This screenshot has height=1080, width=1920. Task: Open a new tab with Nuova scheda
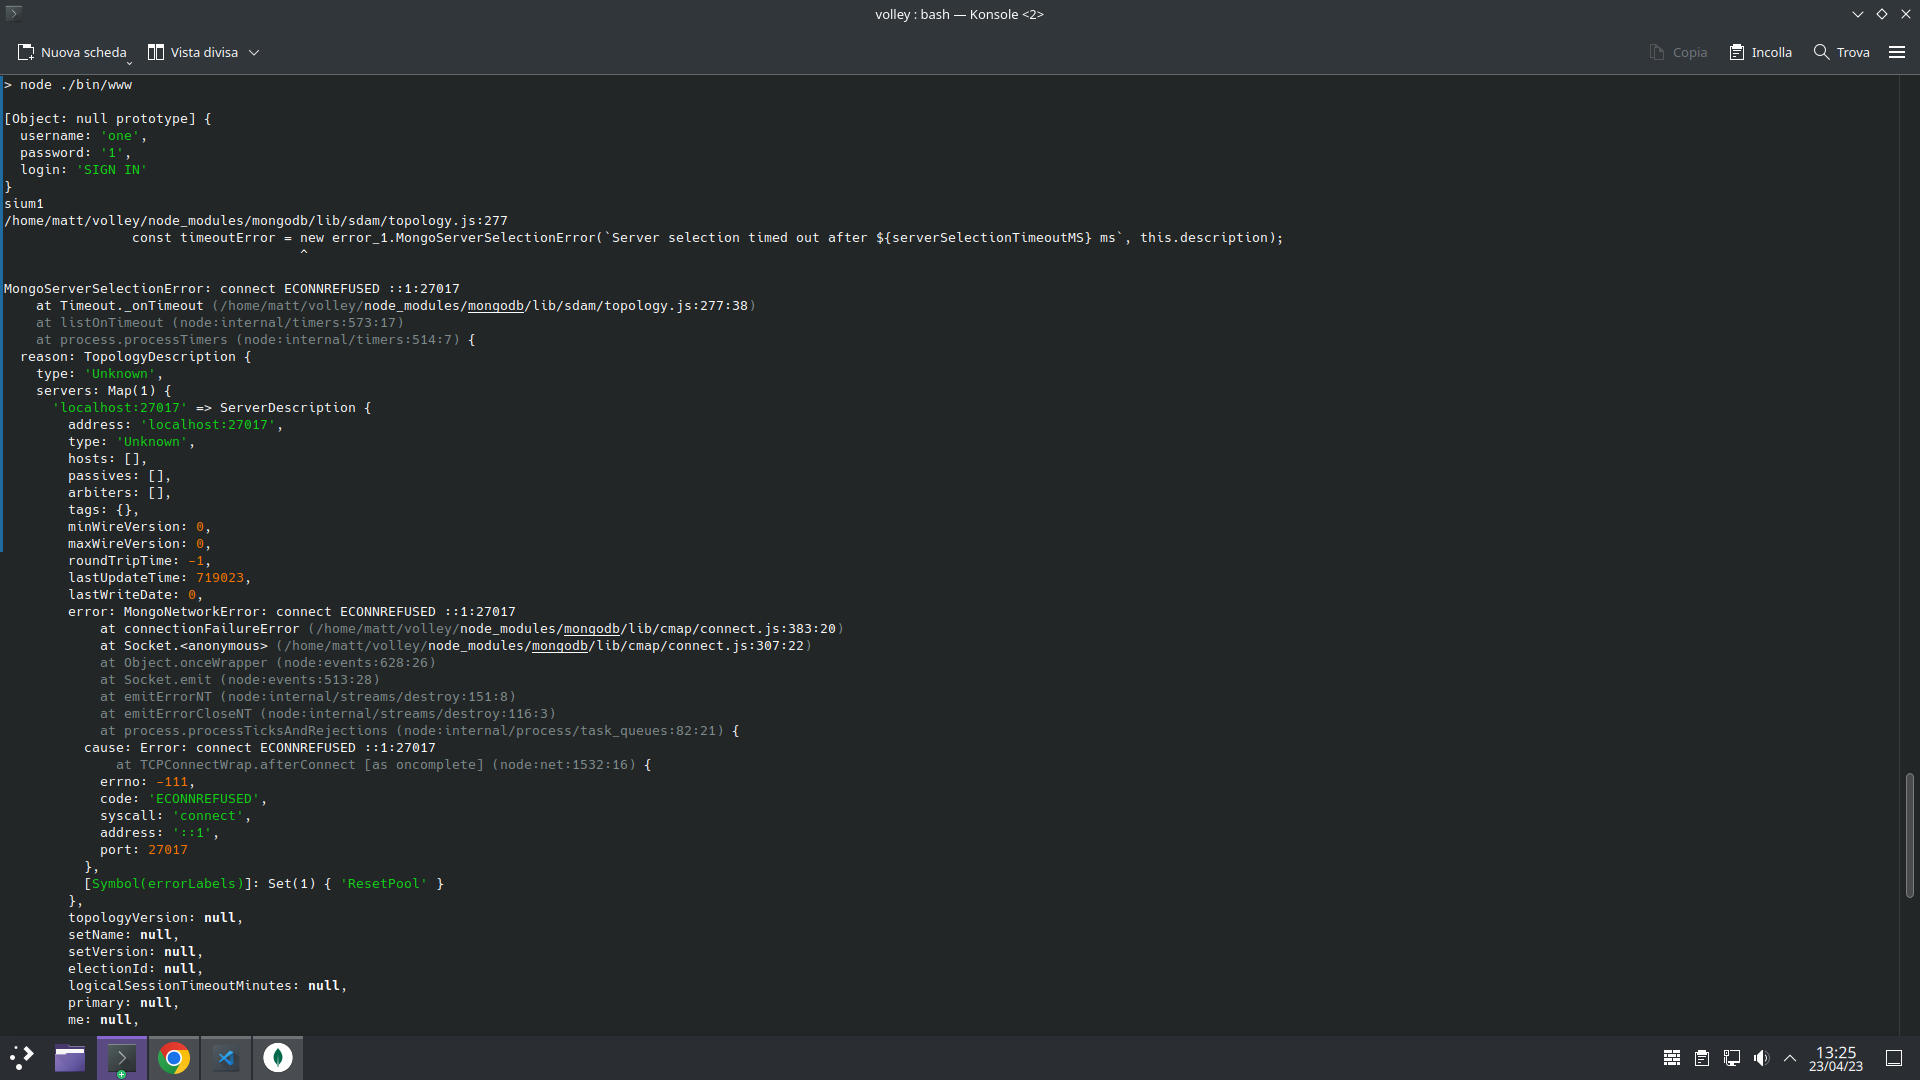click(72, 52)
